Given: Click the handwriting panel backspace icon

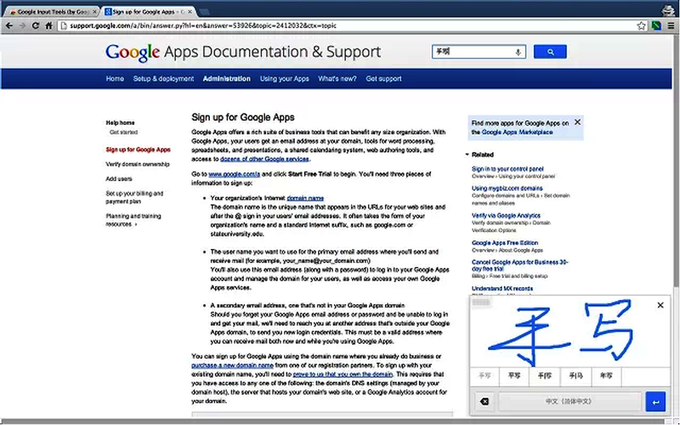Looking at the screenshot, I should coord(484,402).
